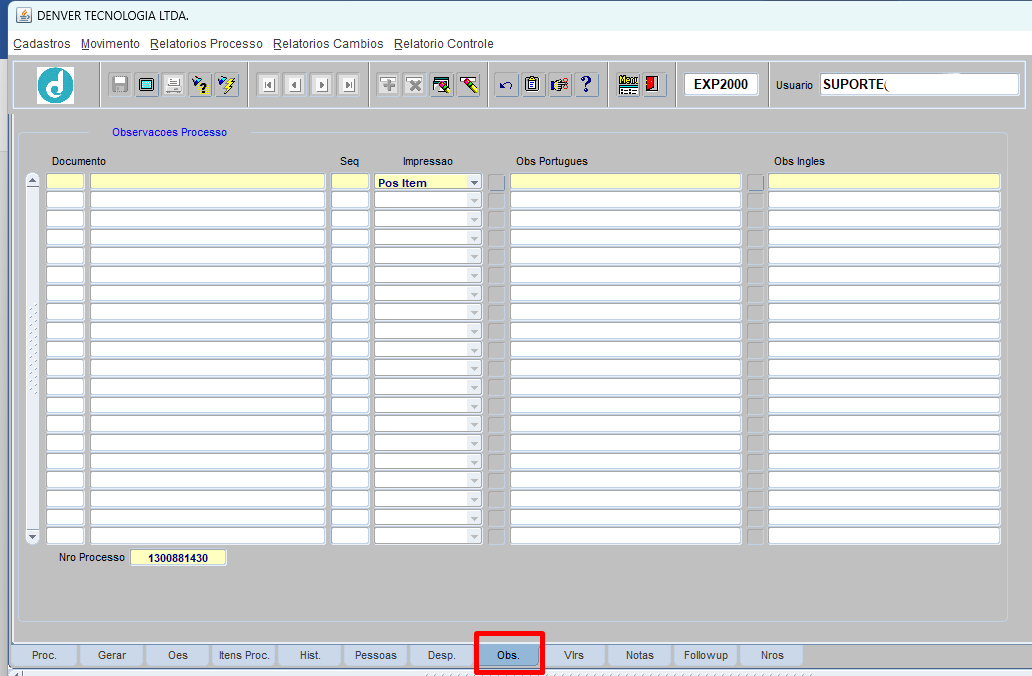
Task: Expand the second row Impressao dropdown
Action: click(474, 200)
